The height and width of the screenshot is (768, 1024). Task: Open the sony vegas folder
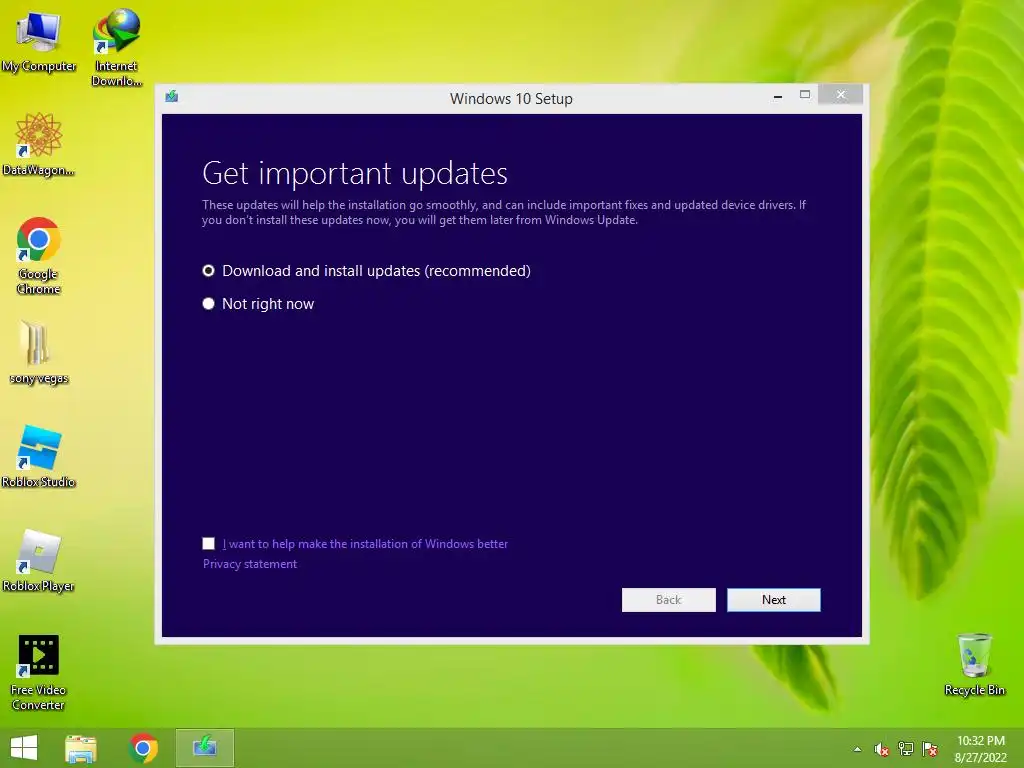(x=39, y=352)
